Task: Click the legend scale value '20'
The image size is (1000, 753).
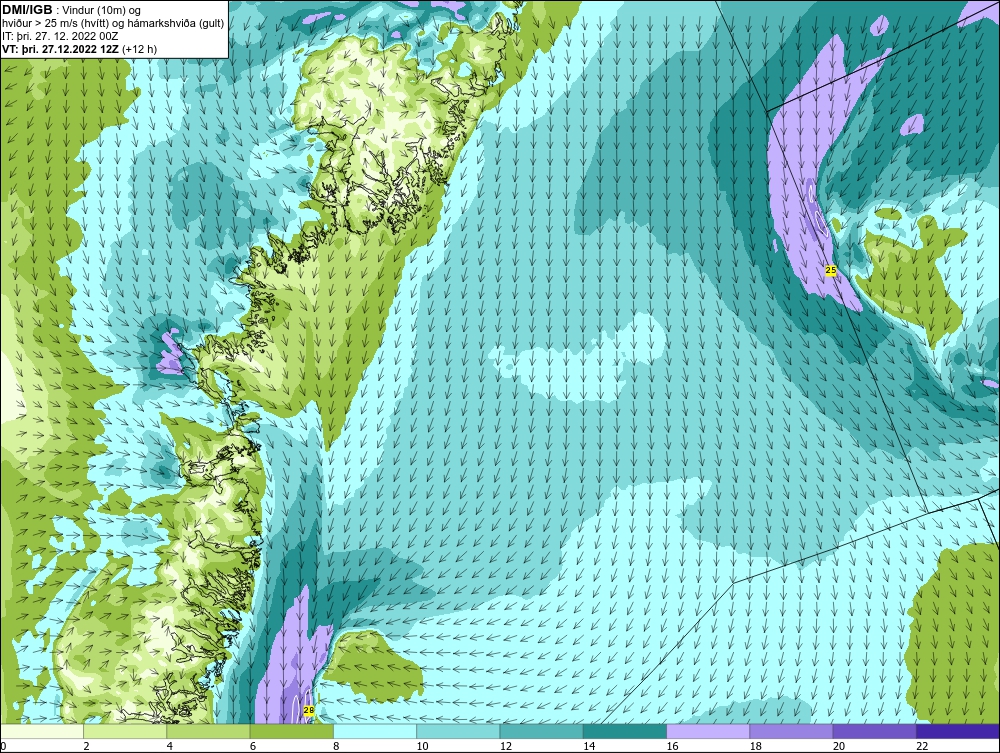Action: 839,747
